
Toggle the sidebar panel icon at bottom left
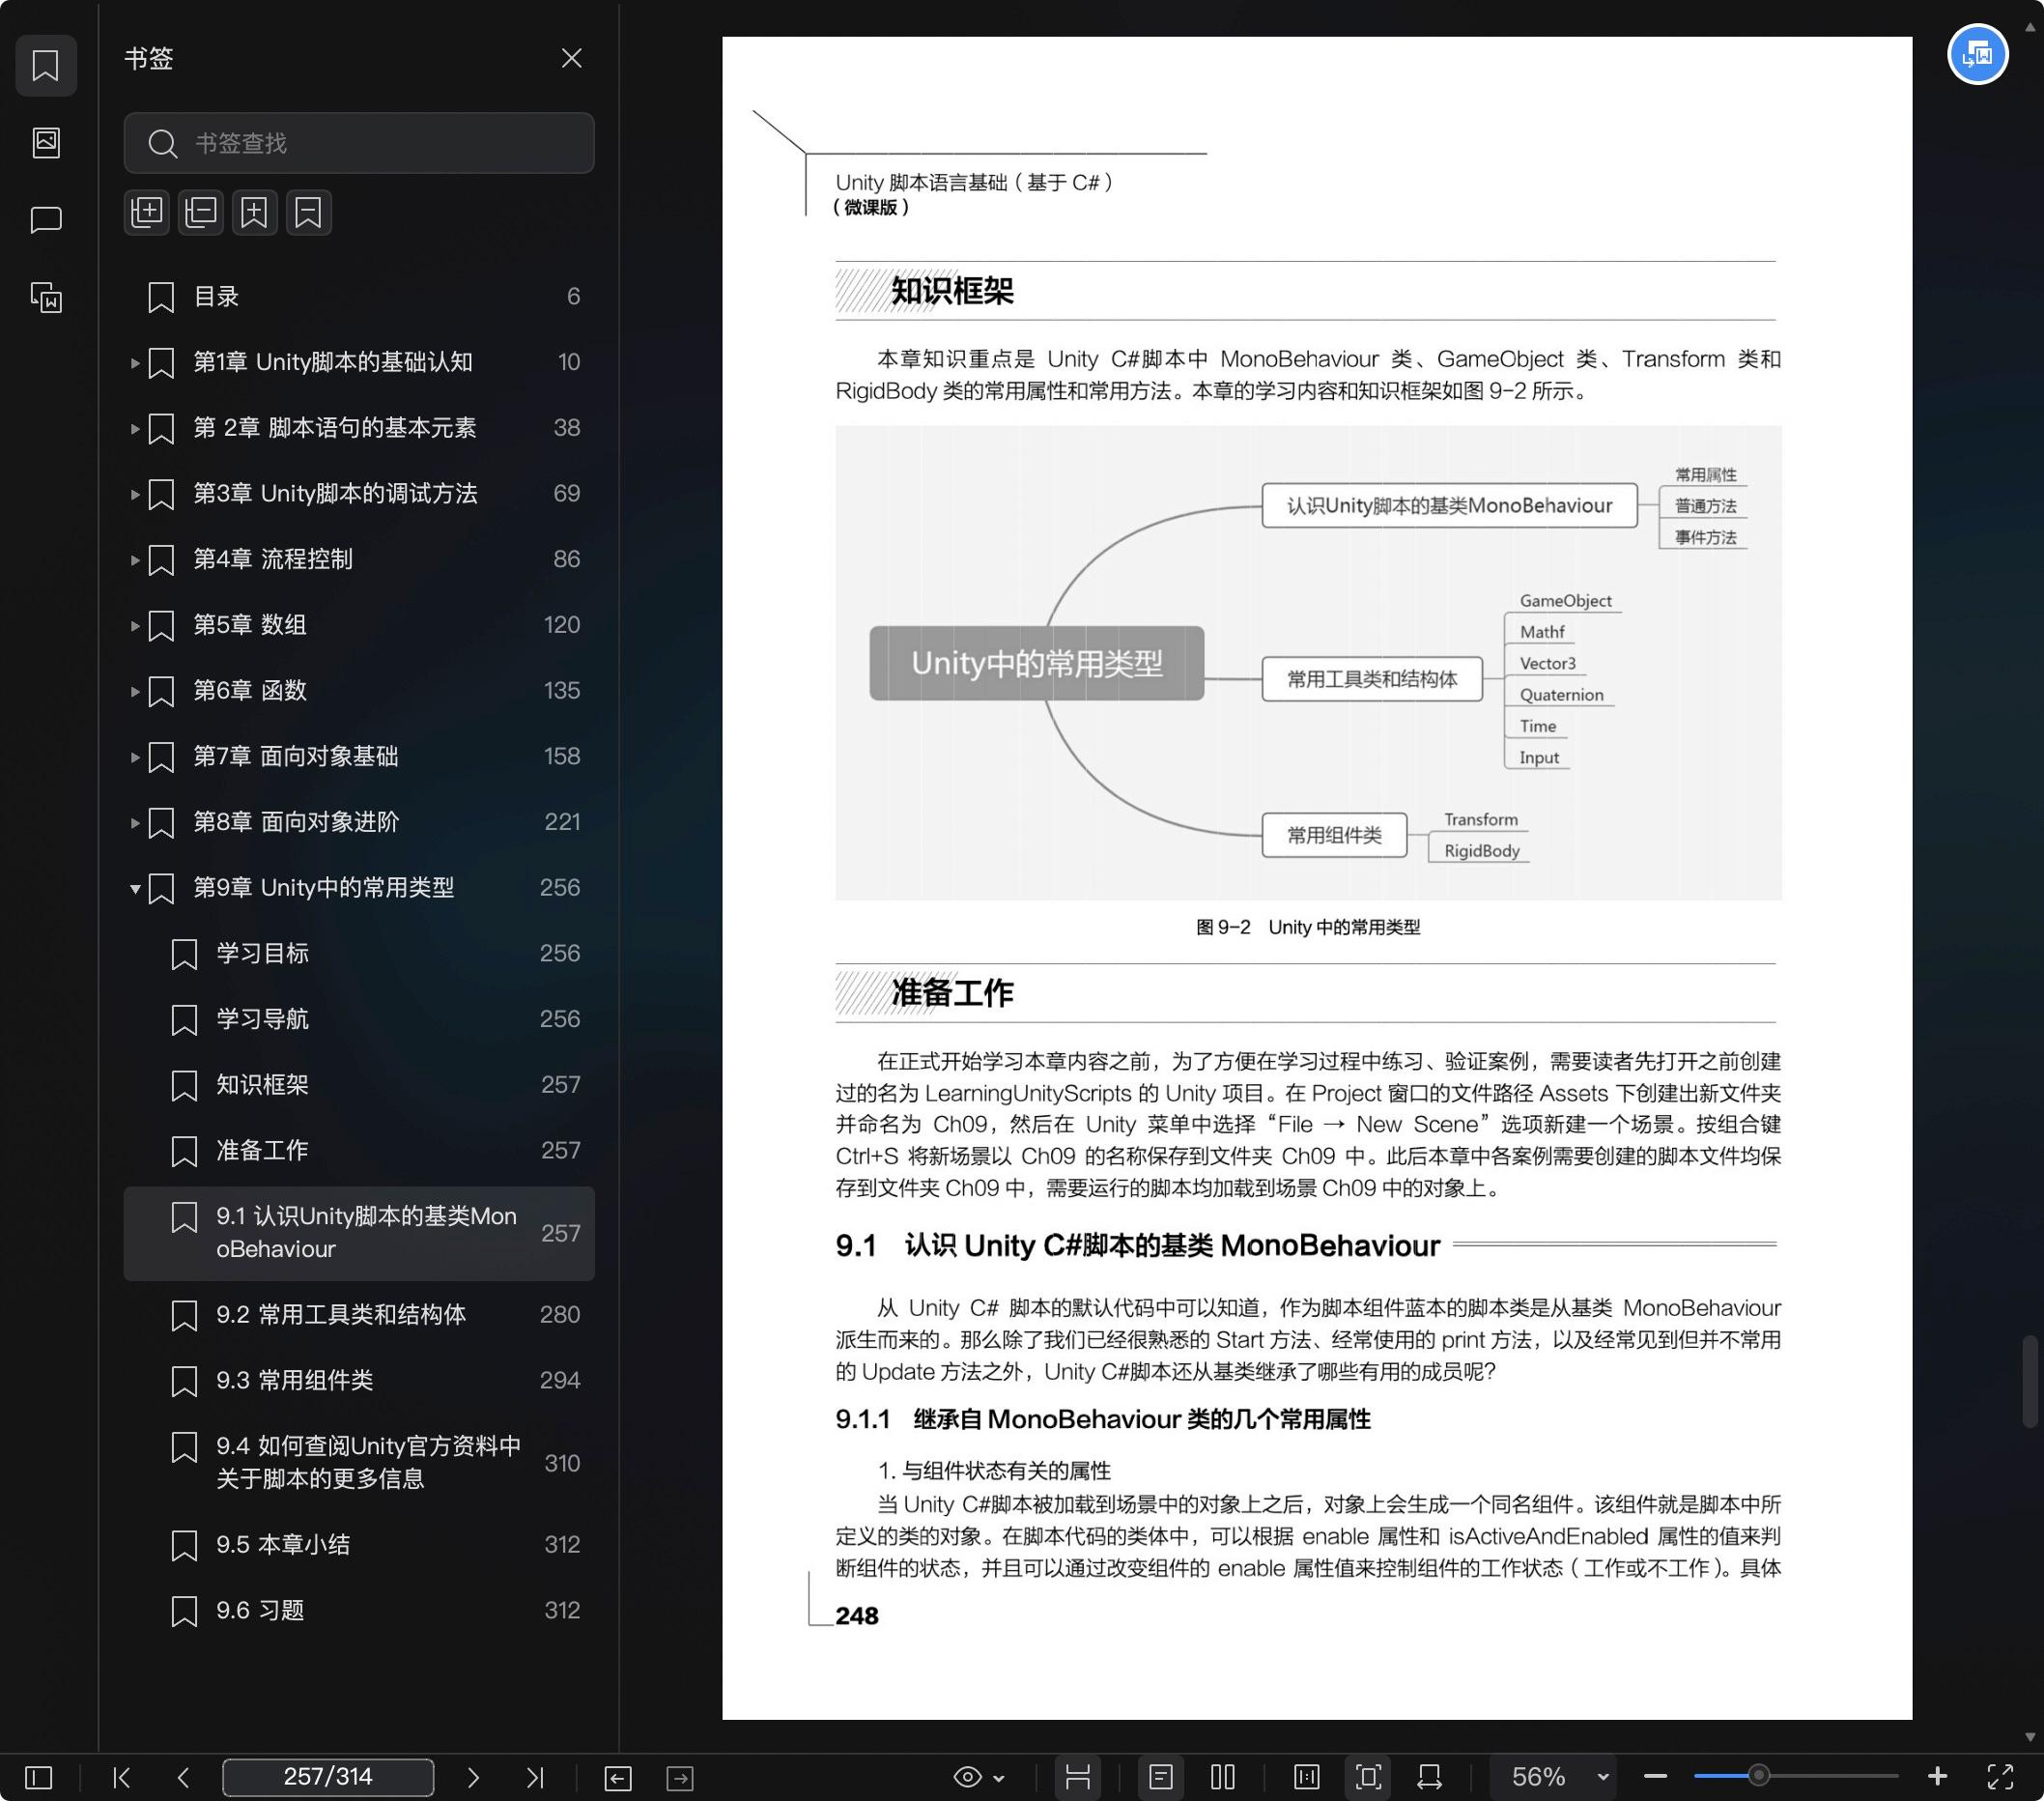pos(39,1777)
